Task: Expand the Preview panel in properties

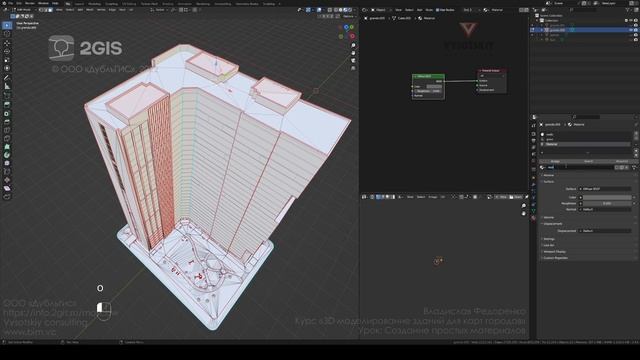Action: point(549,175)
